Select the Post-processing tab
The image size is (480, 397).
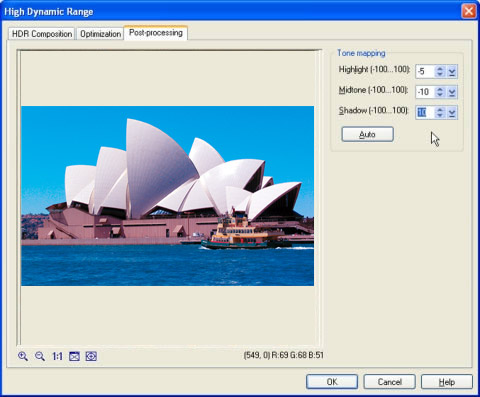(156, 33)
